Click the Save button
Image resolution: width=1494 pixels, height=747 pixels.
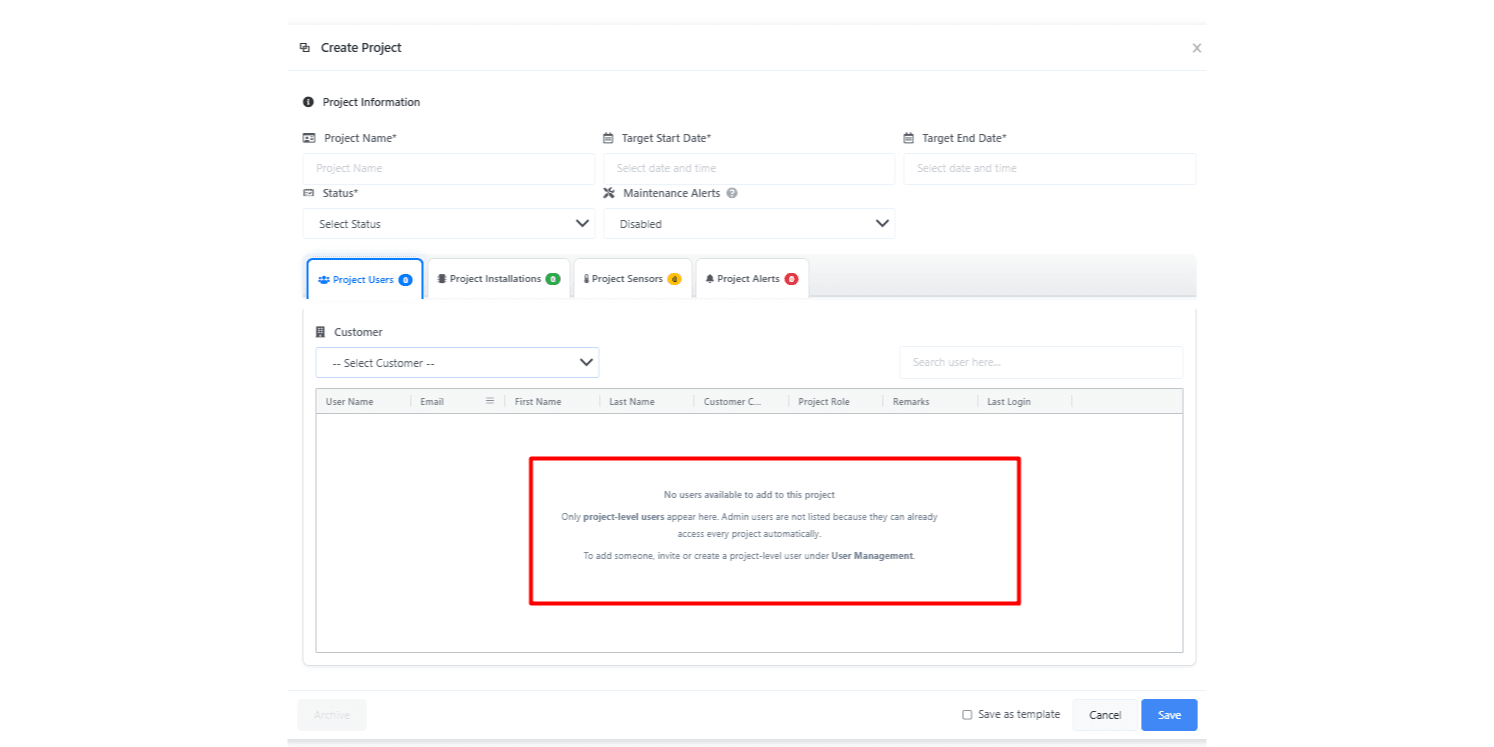coord(1169,715)
